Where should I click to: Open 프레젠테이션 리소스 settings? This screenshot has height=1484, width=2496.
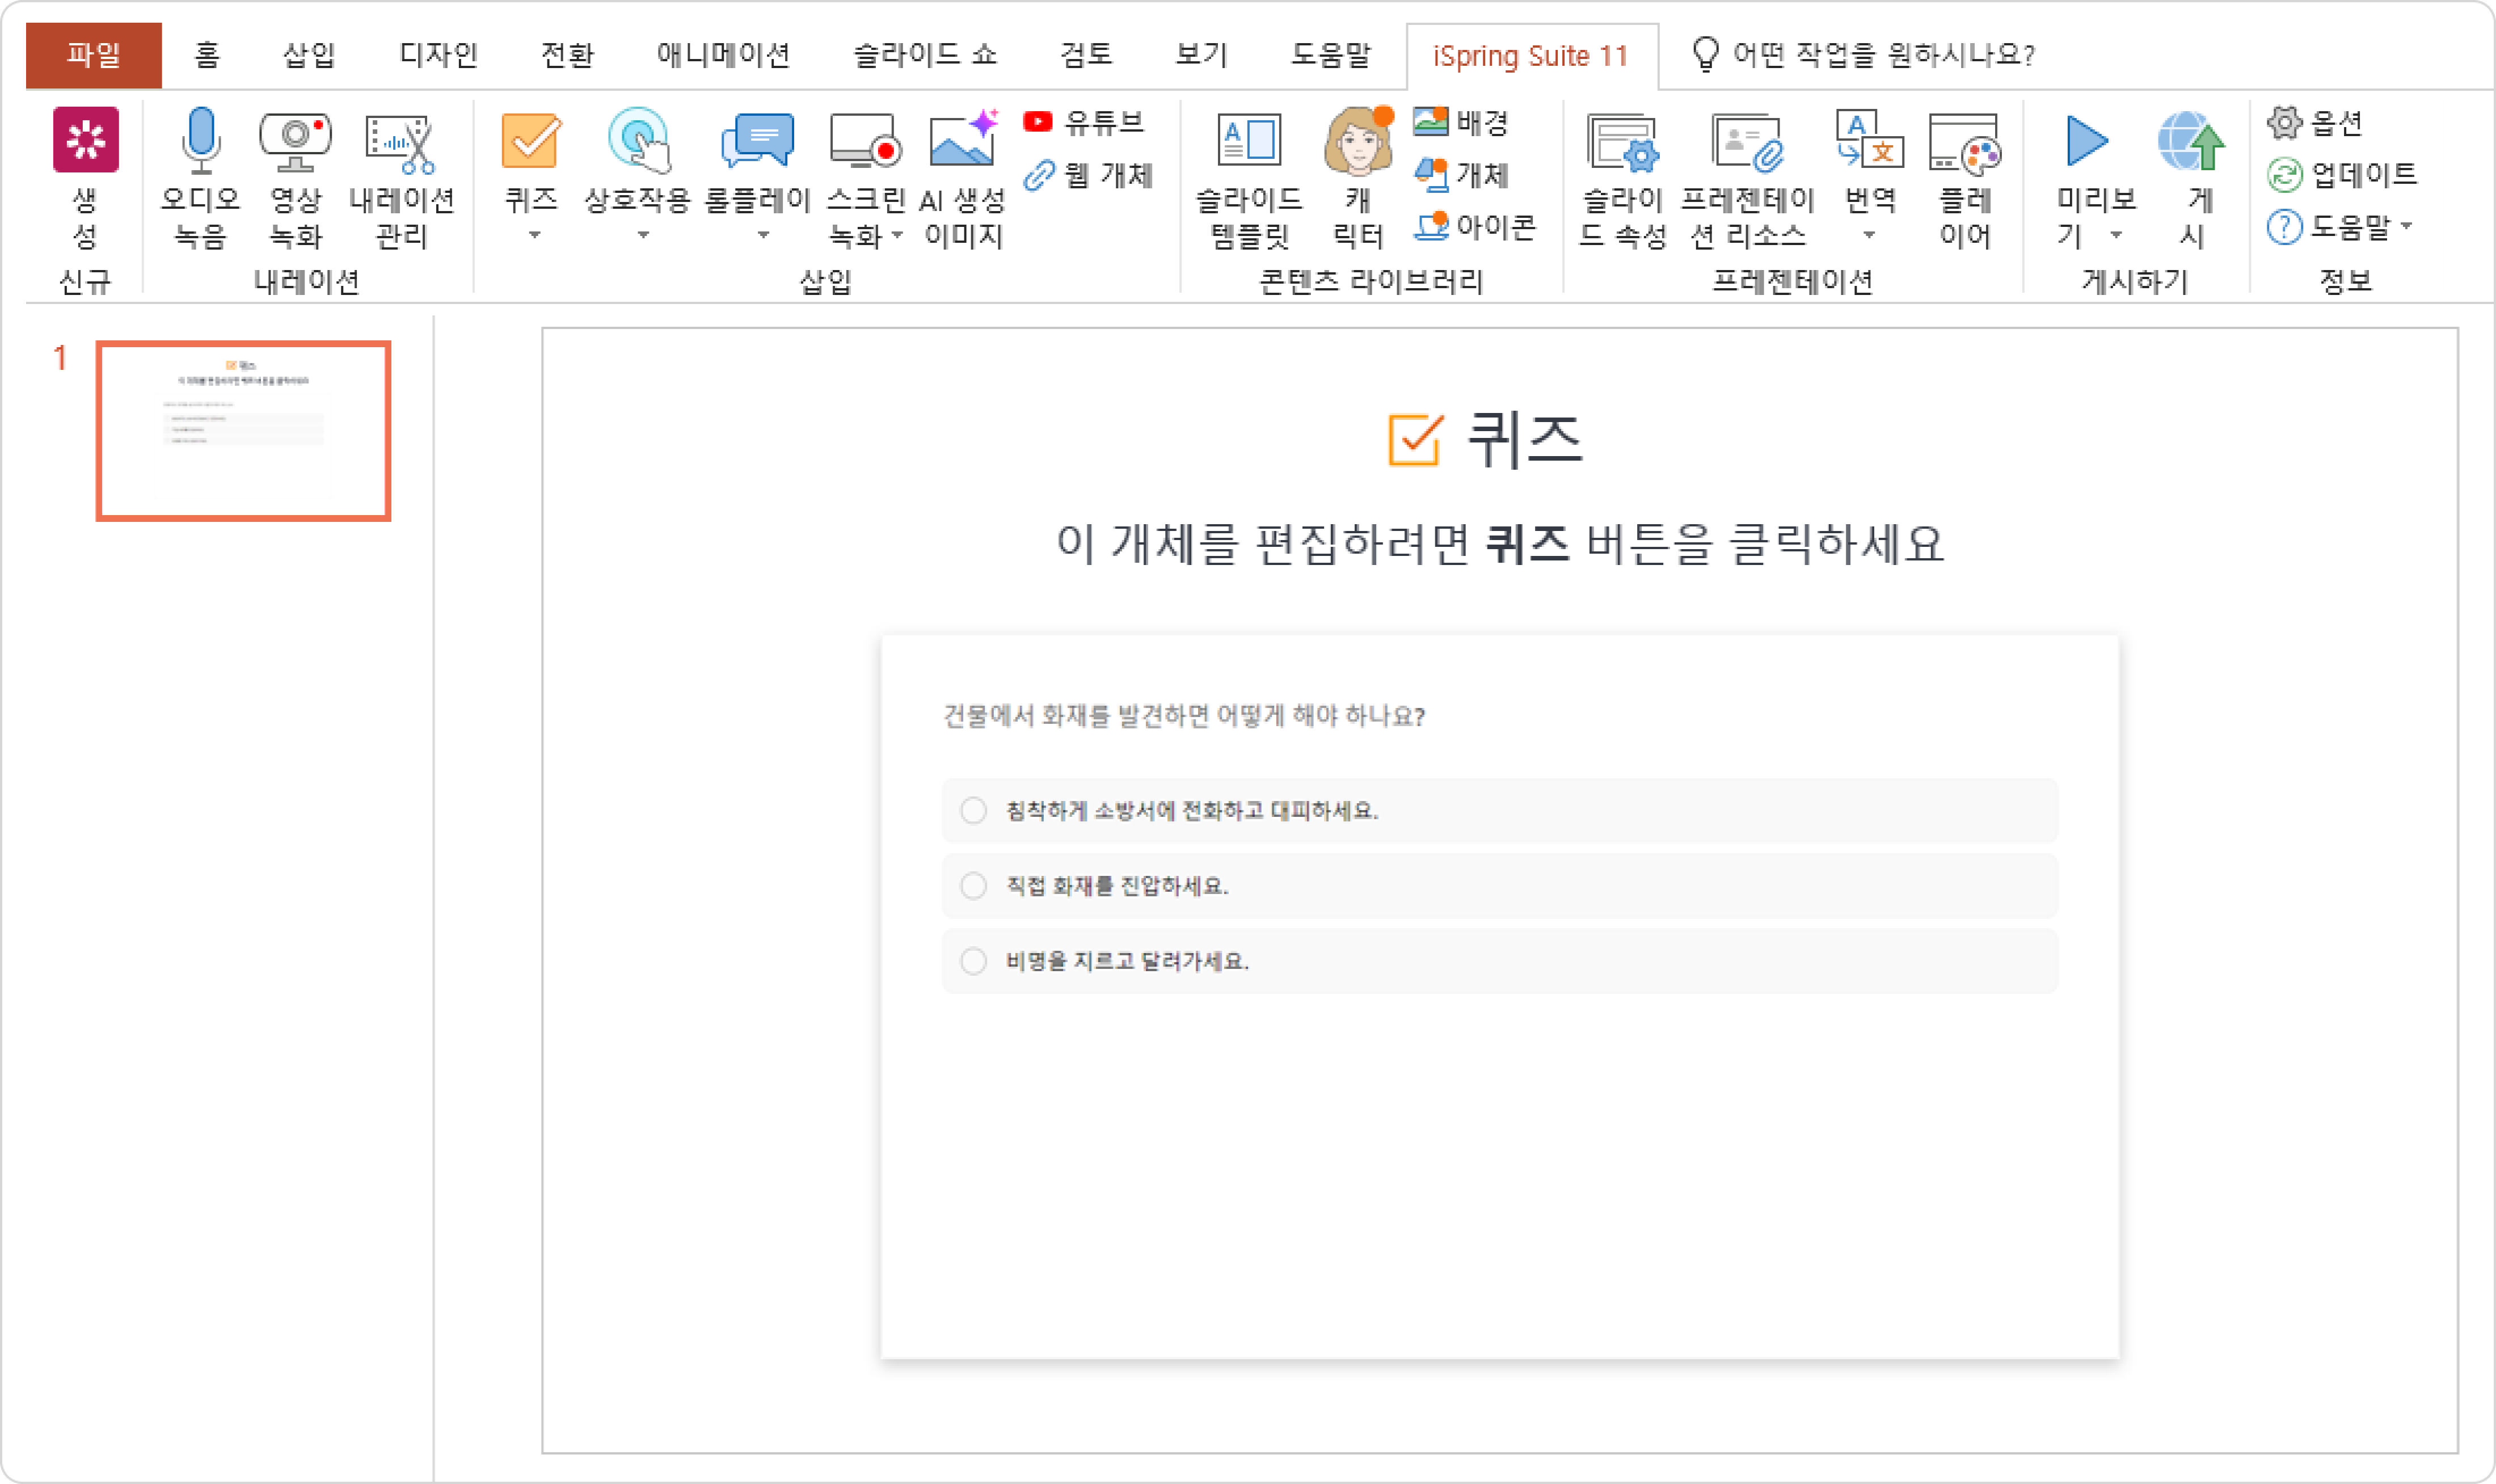point(1747,142)
